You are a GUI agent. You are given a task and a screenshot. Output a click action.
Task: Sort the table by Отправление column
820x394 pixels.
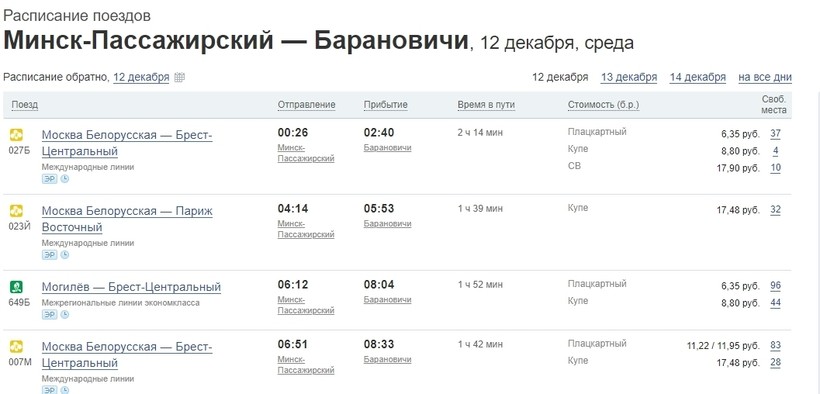(x=306, y=105)
